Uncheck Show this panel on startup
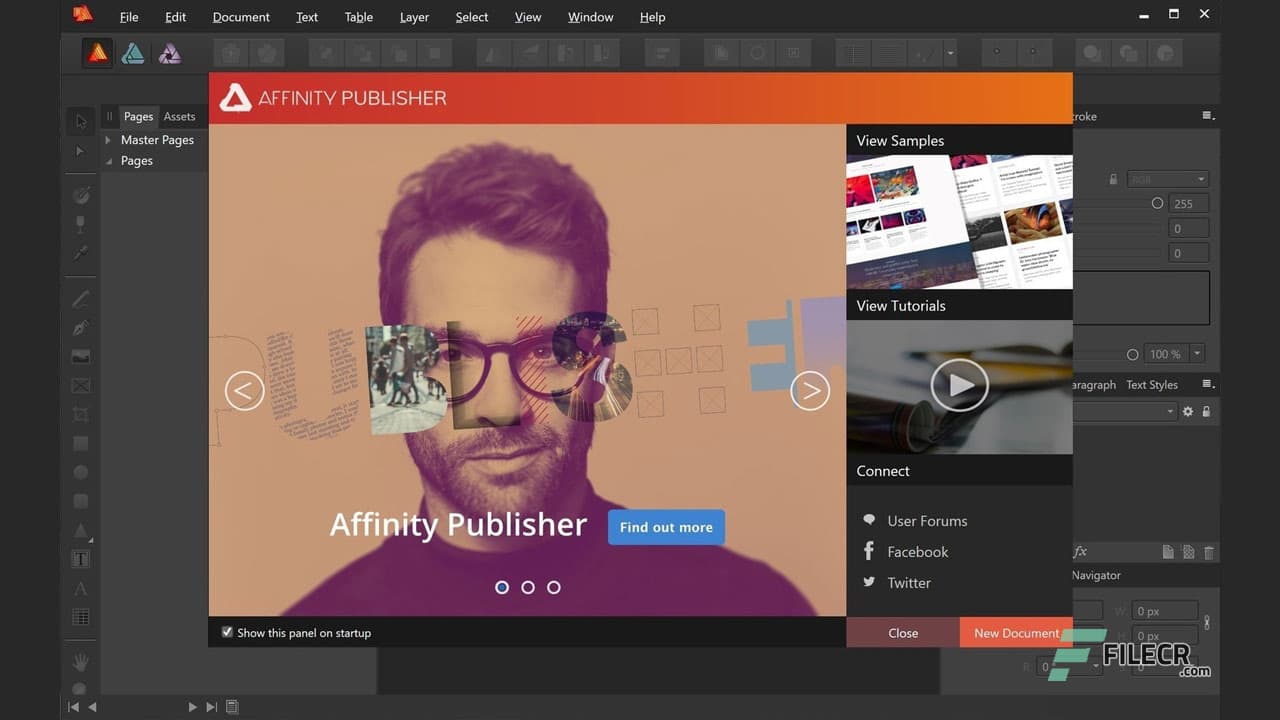The image size is (1280, 720). click(x=228, y=632)
